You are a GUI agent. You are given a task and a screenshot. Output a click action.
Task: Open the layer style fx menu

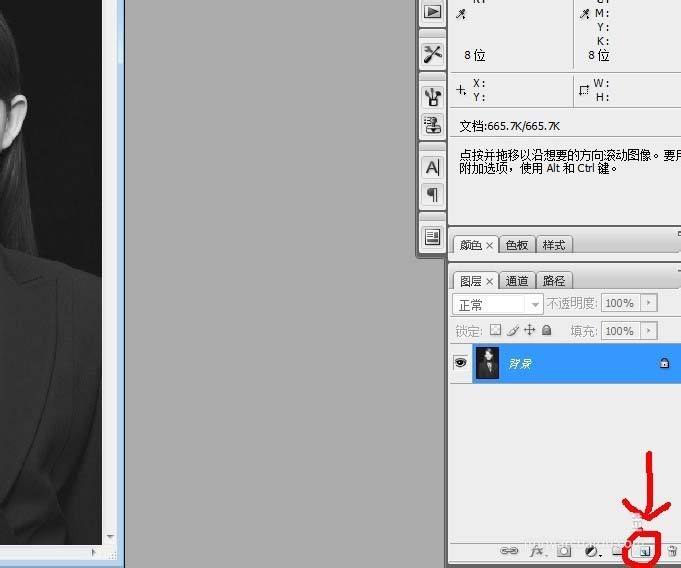(x=538, y=551)
